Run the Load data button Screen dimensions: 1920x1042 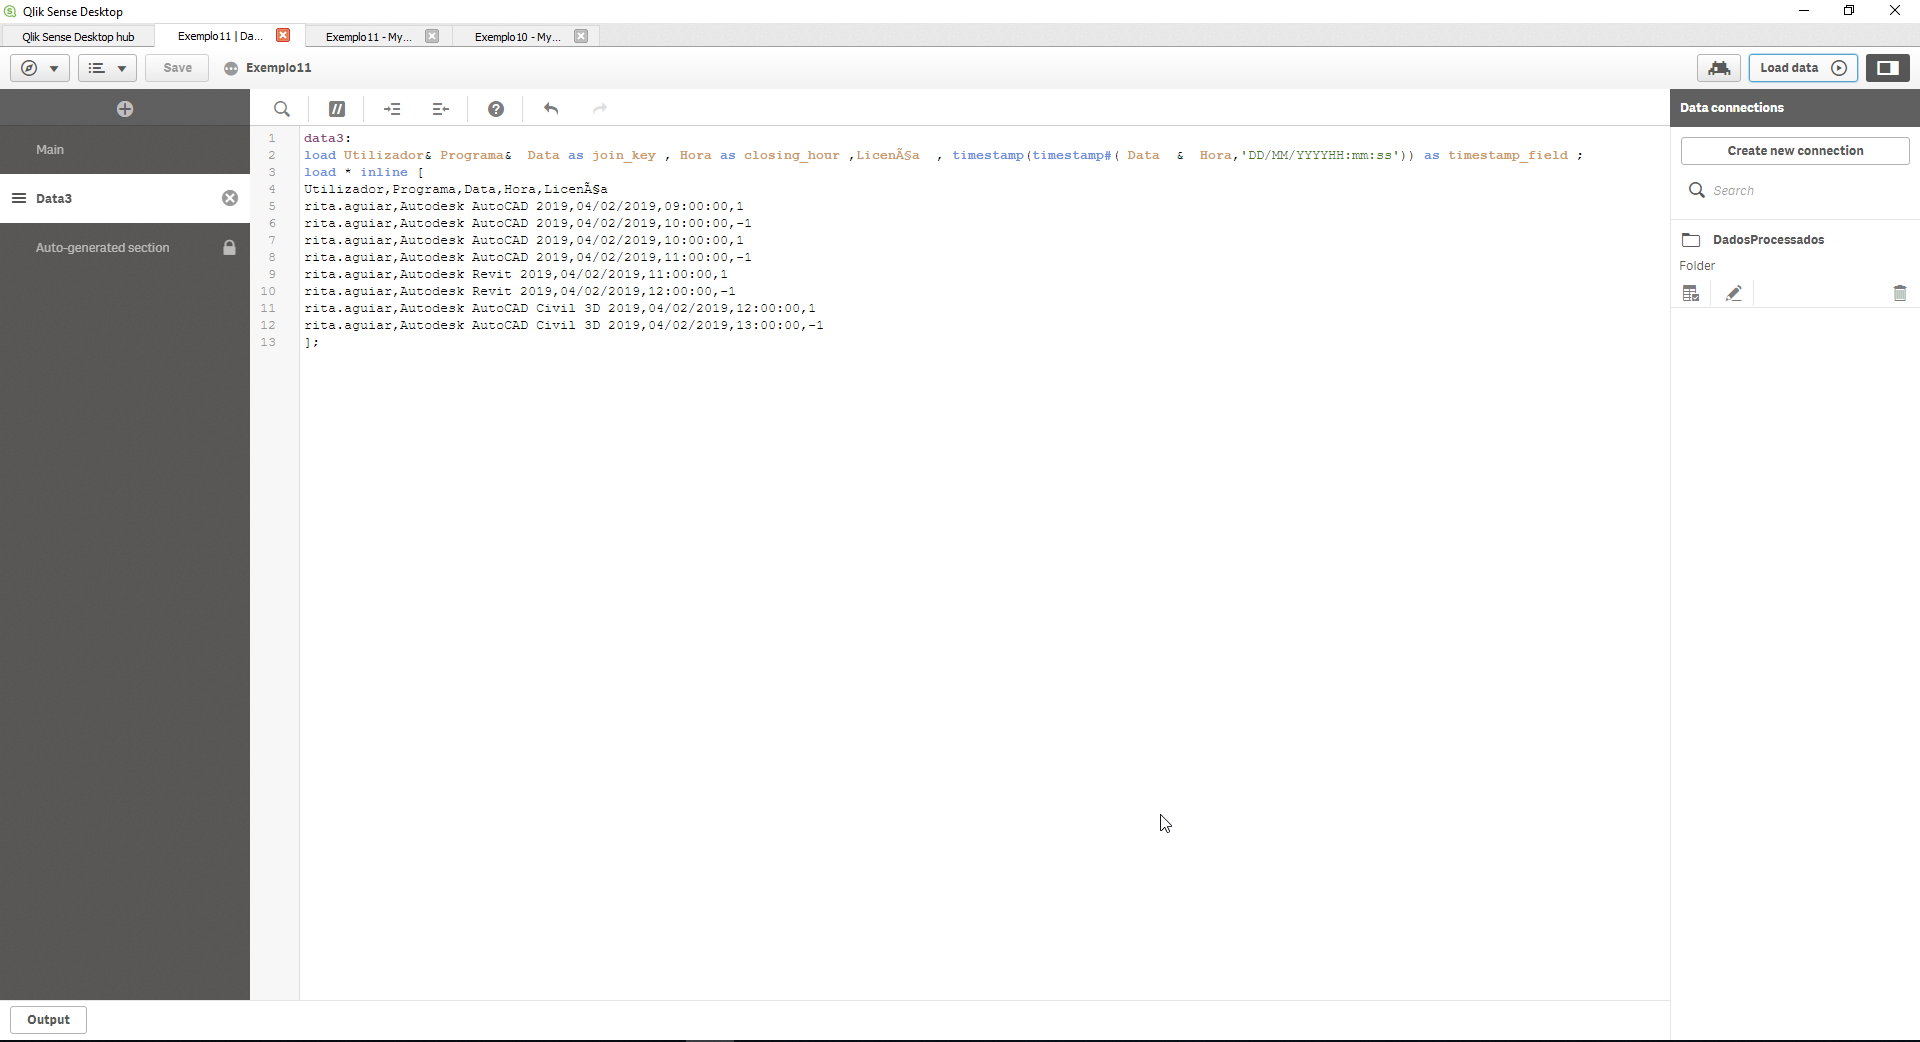(1803, 68)
